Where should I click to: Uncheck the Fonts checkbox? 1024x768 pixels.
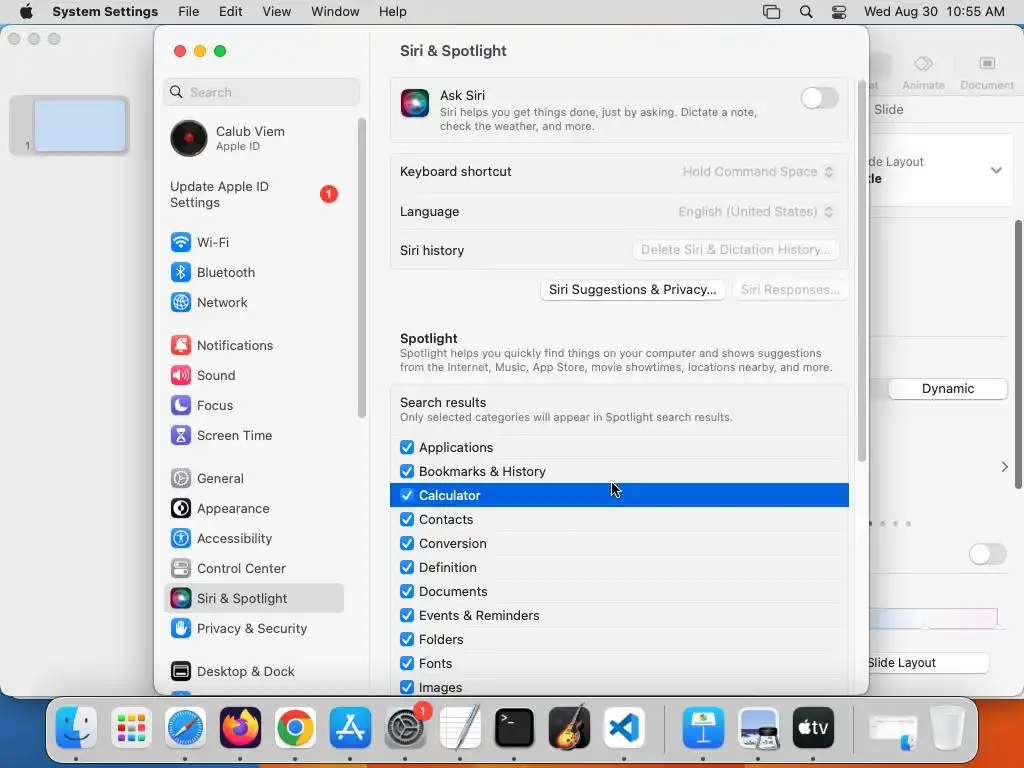pos(407,664)
